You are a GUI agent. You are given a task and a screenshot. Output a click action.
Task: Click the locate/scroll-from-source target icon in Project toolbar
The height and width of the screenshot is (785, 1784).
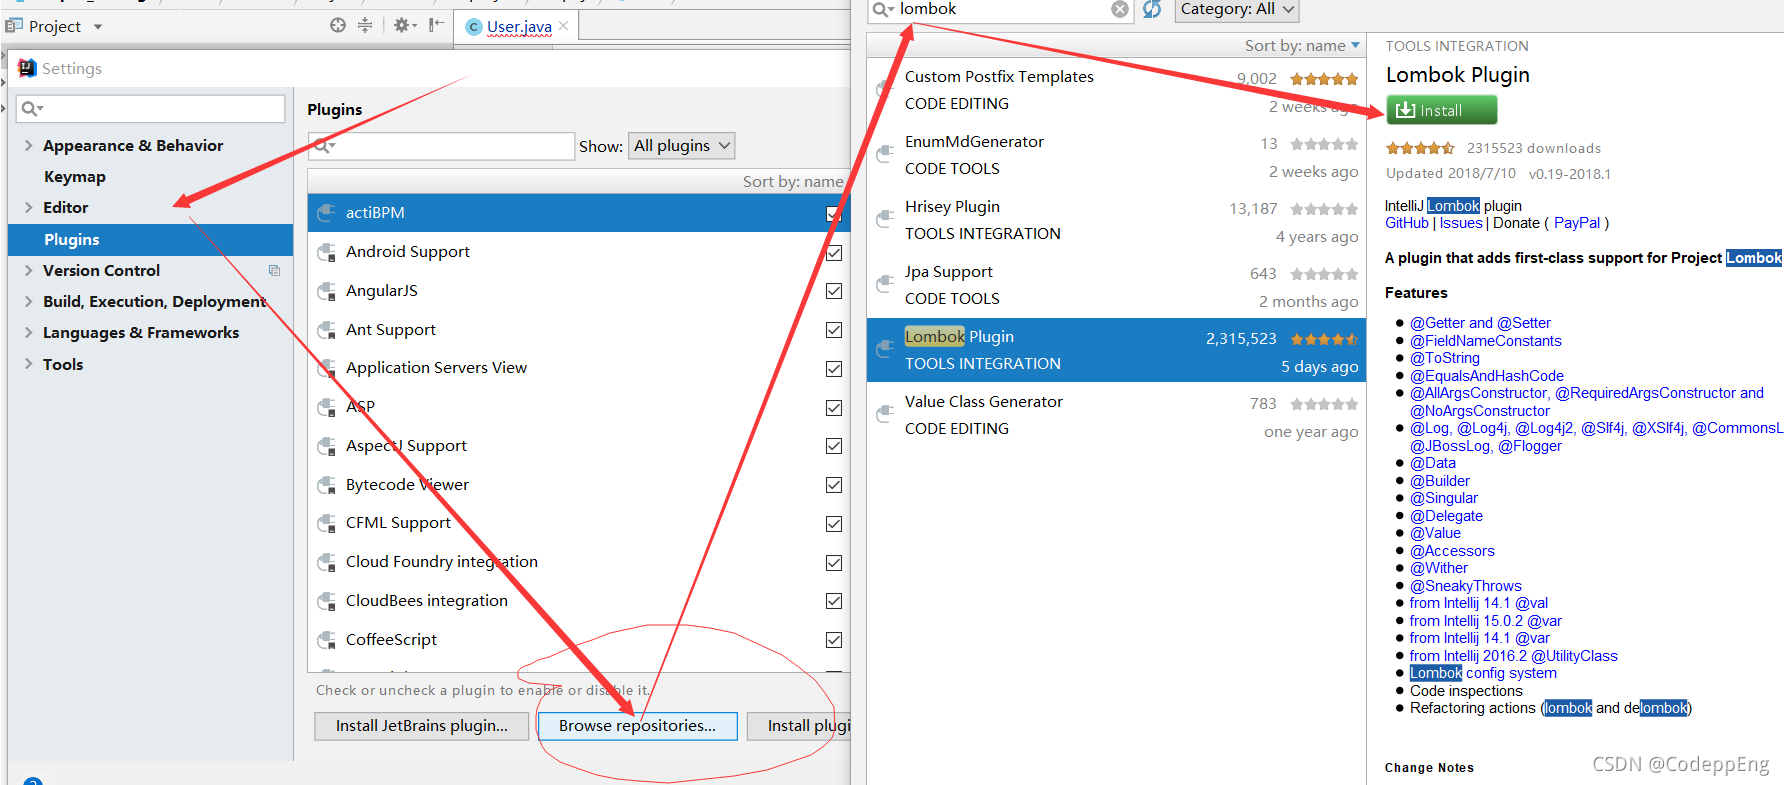(338, 25)
